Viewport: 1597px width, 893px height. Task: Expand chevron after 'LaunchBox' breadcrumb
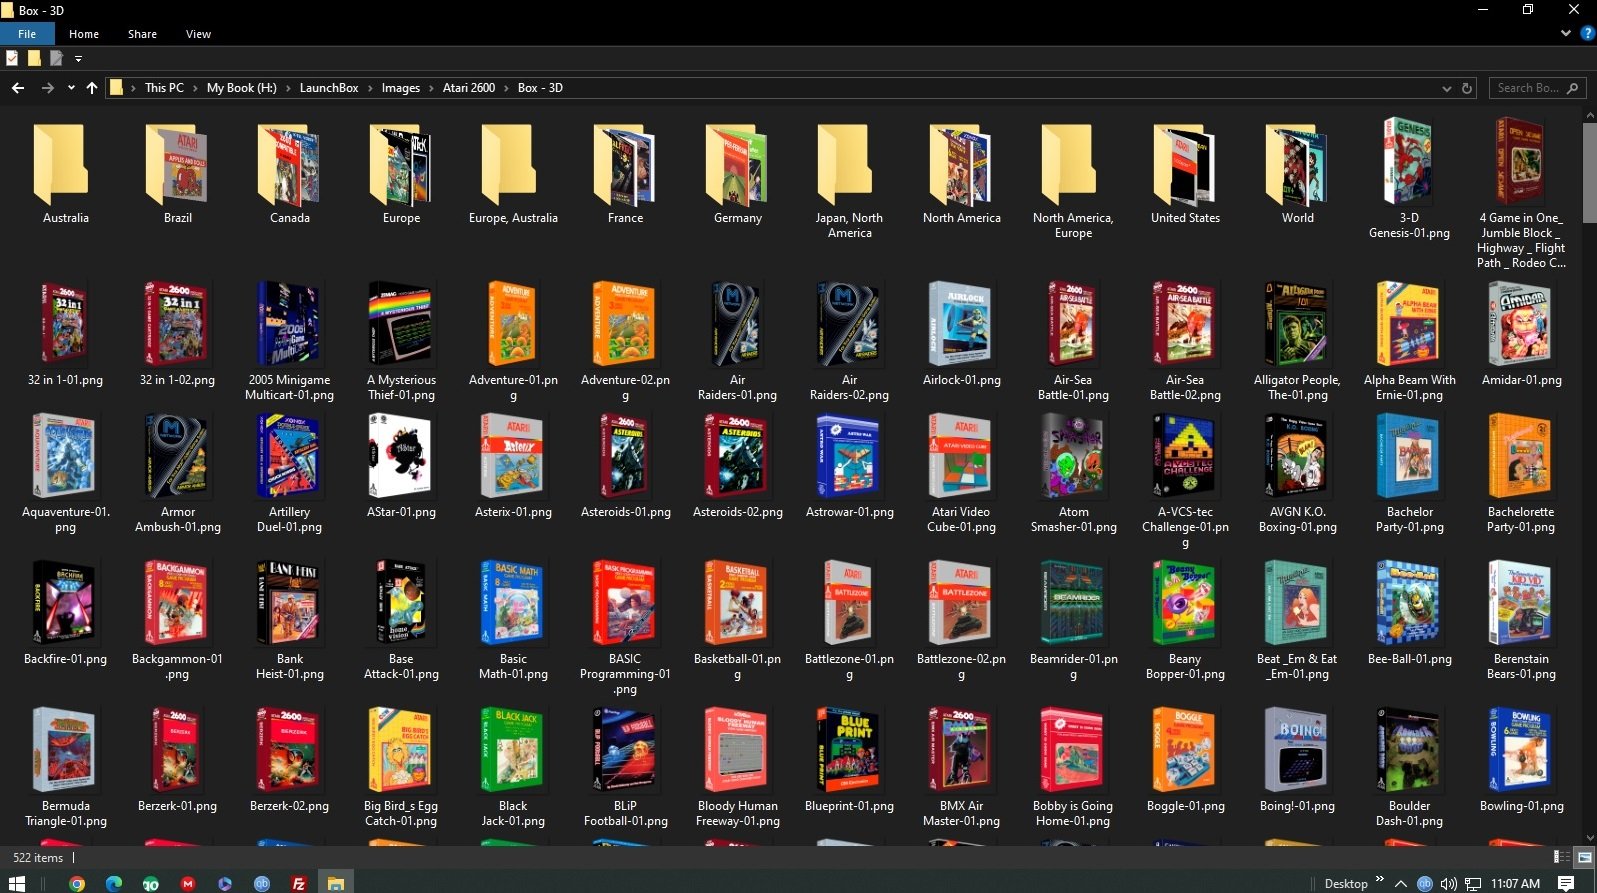370,88
